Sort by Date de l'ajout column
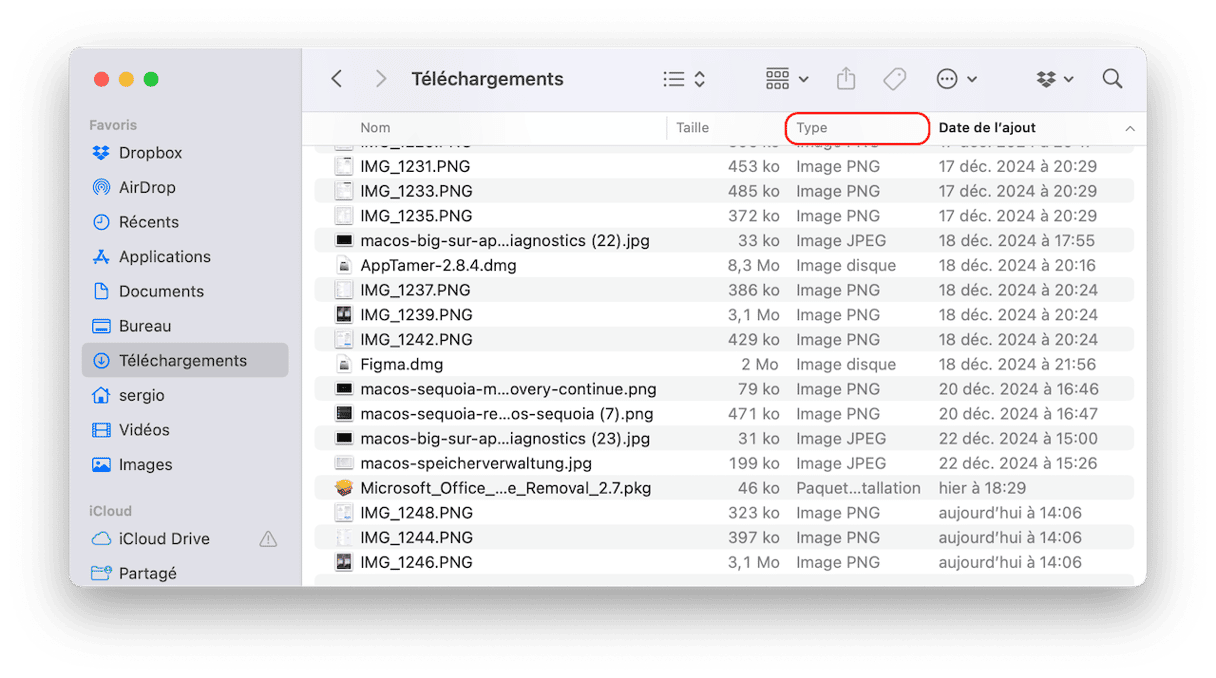 (987, 128)
